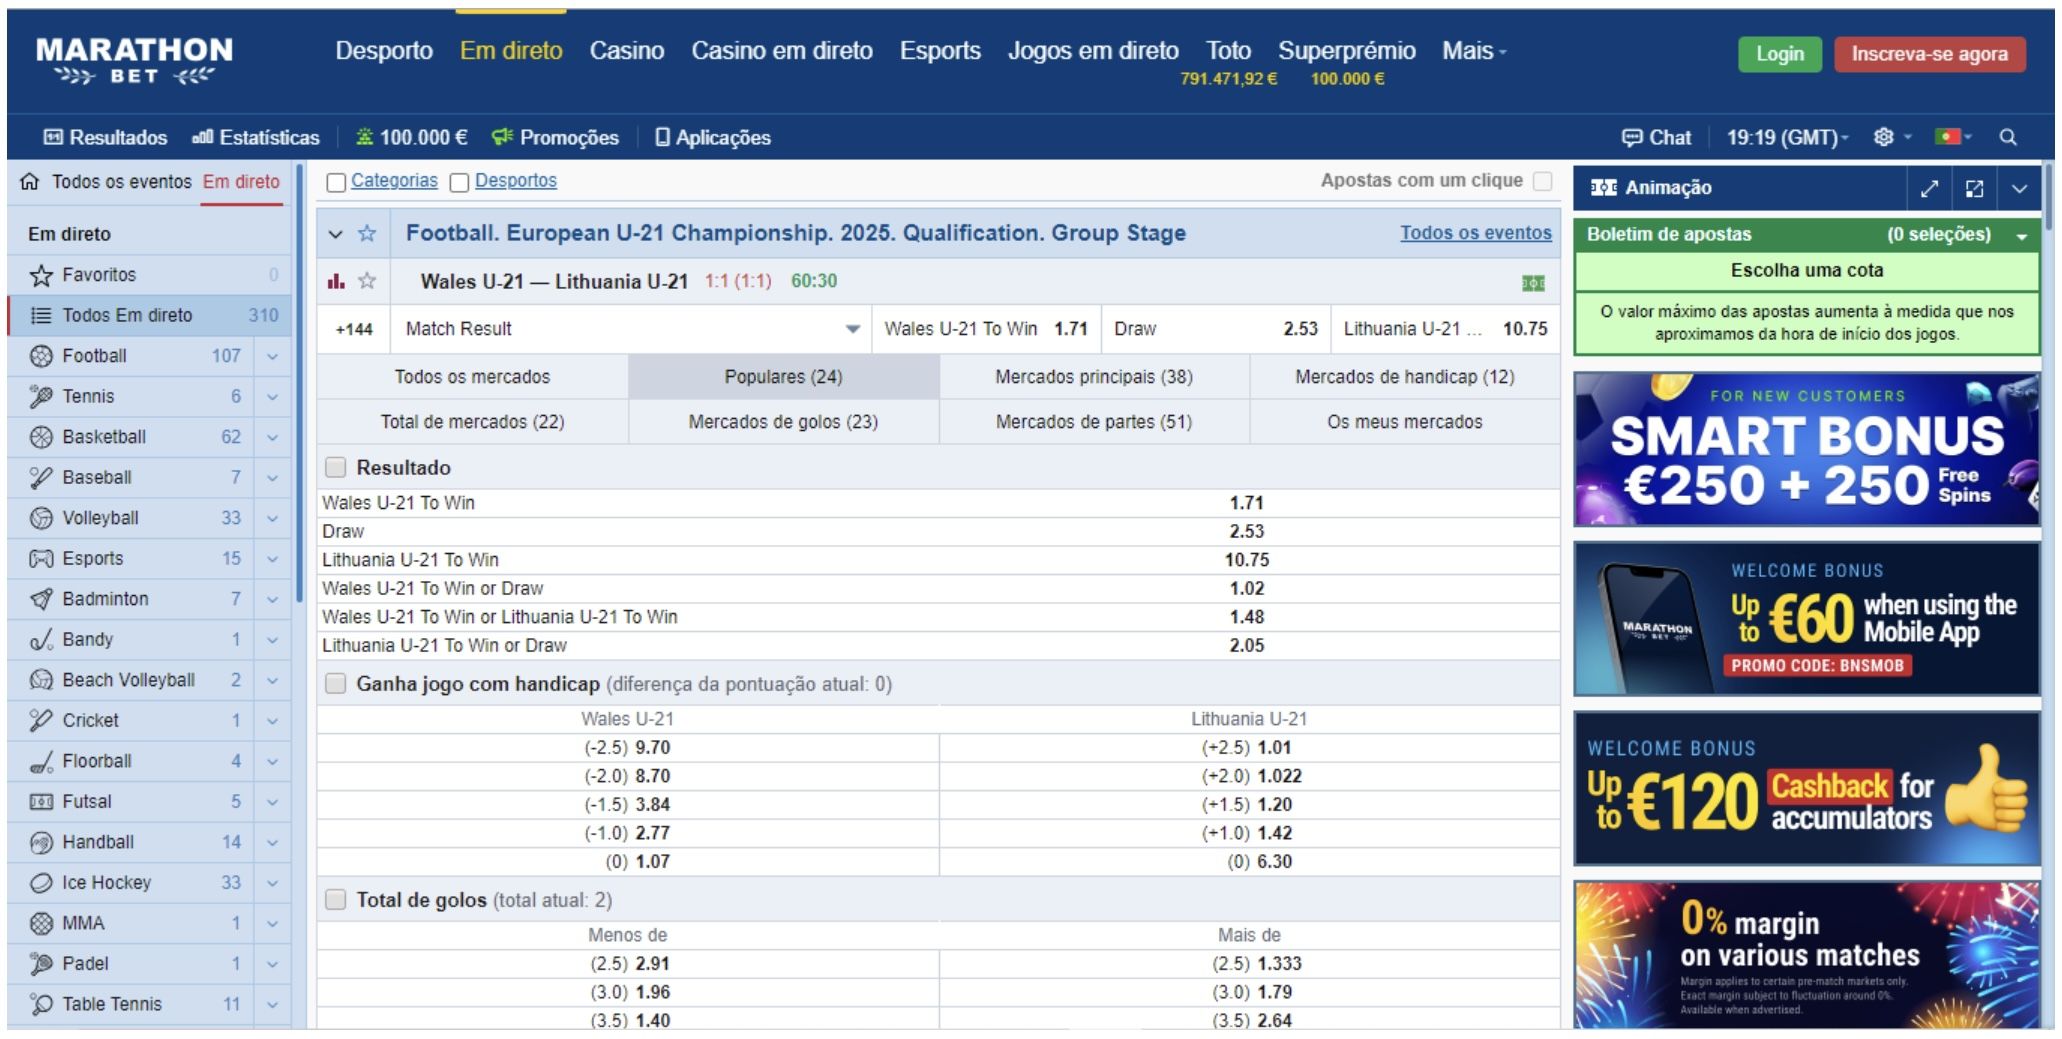The image size is (2062, 1039).
Task: Click the Esports gamepad icon in sidebar
Action: tap(41, 558)
